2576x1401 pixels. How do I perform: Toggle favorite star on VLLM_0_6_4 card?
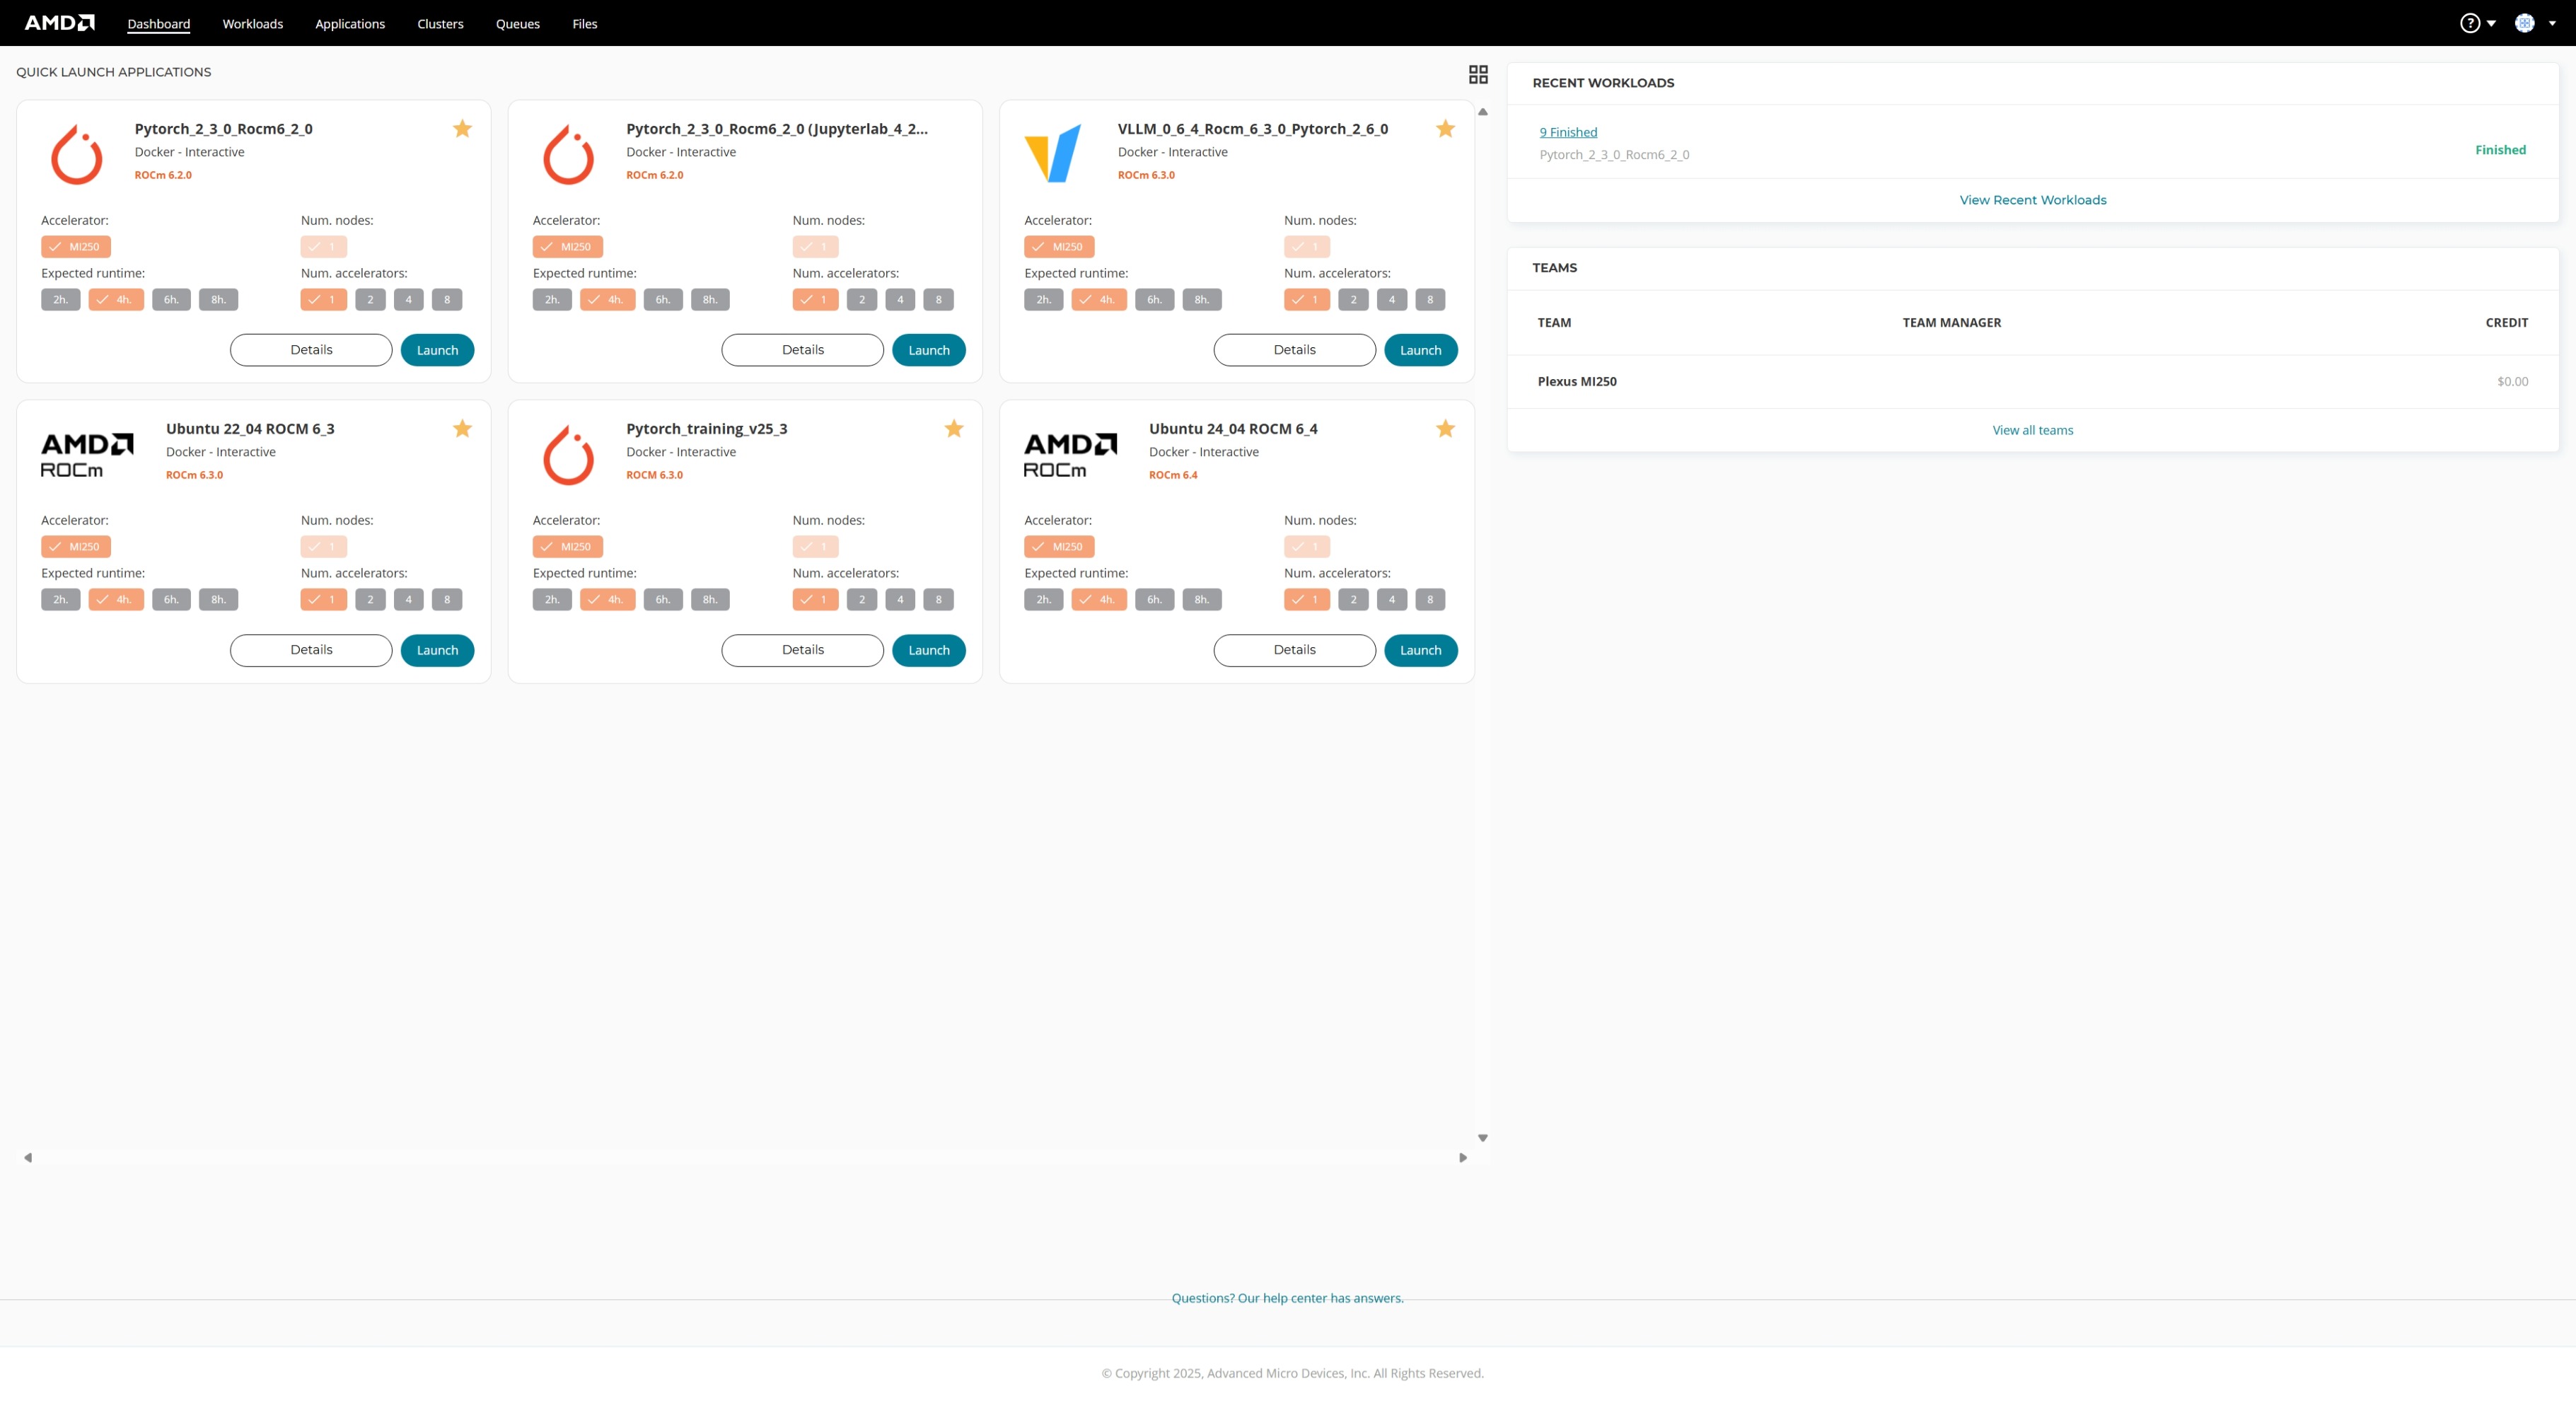(x=1445, y=128)
